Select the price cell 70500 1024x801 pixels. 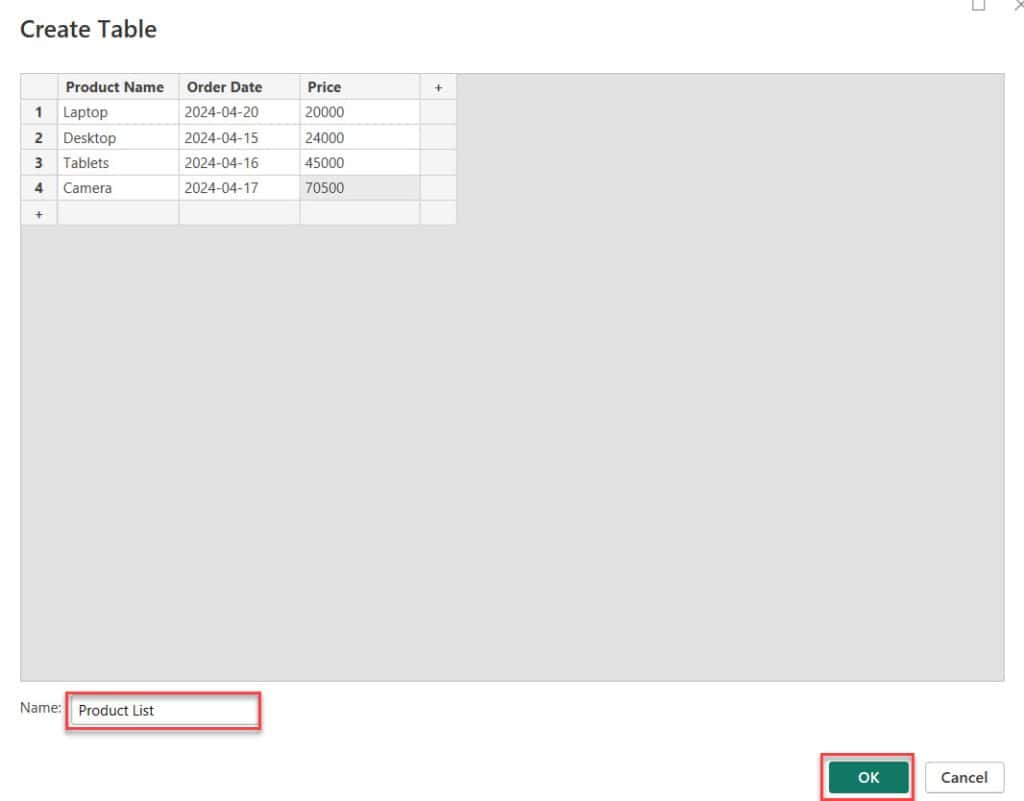point(359,188)
